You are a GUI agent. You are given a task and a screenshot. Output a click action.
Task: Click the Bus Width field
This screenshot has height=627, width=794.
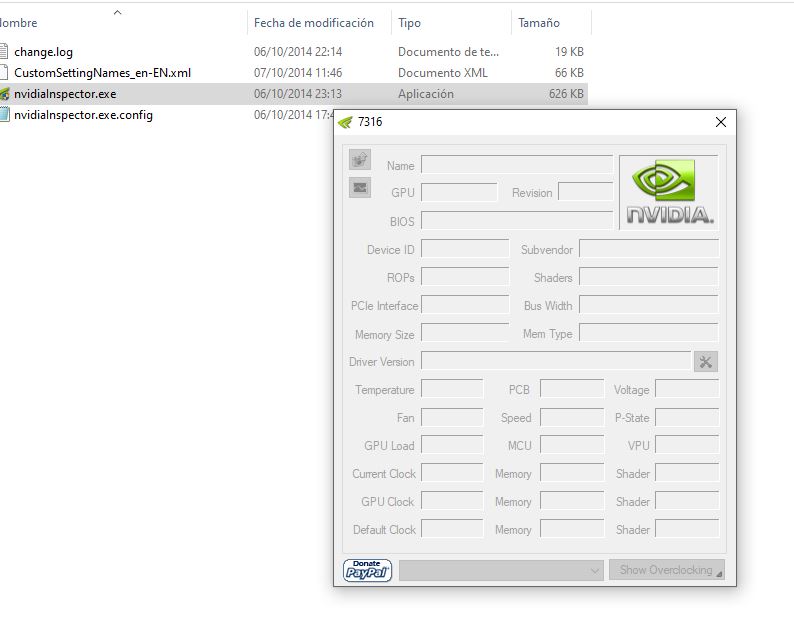pos(649,305)
